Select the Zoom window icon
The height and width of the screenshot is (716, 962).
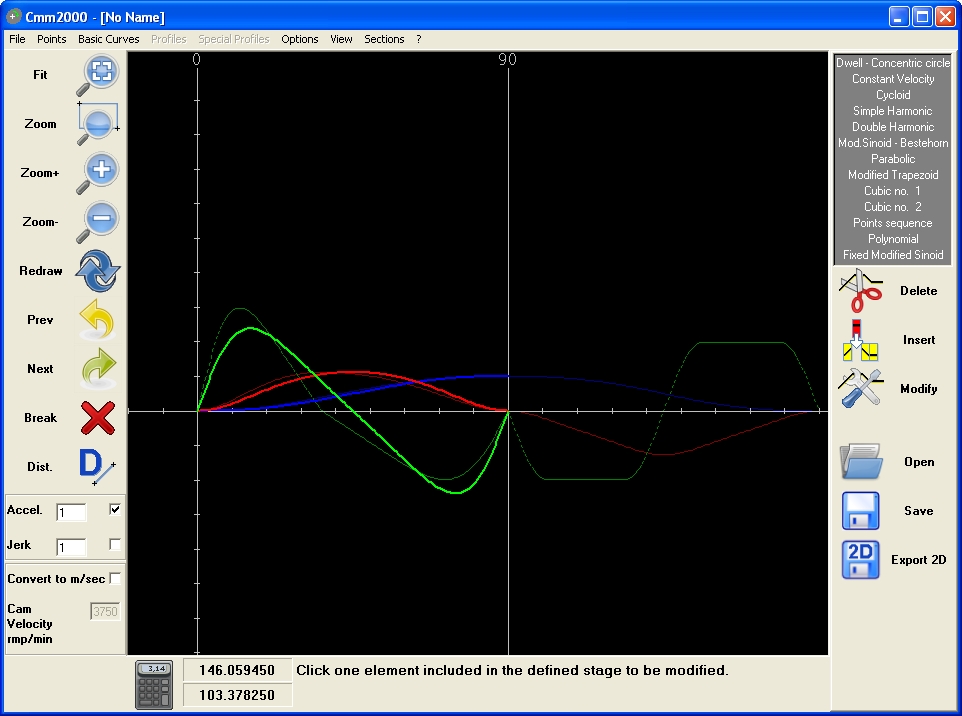[x=98, y=124]
